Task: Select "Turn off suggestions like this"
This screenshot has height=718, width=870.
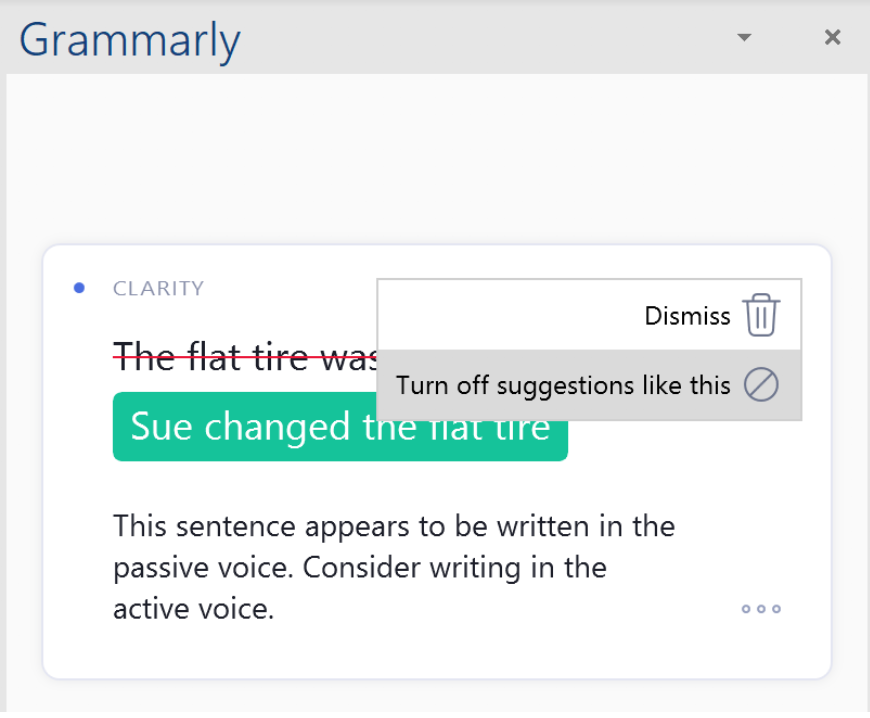Action: click(563, 385)
